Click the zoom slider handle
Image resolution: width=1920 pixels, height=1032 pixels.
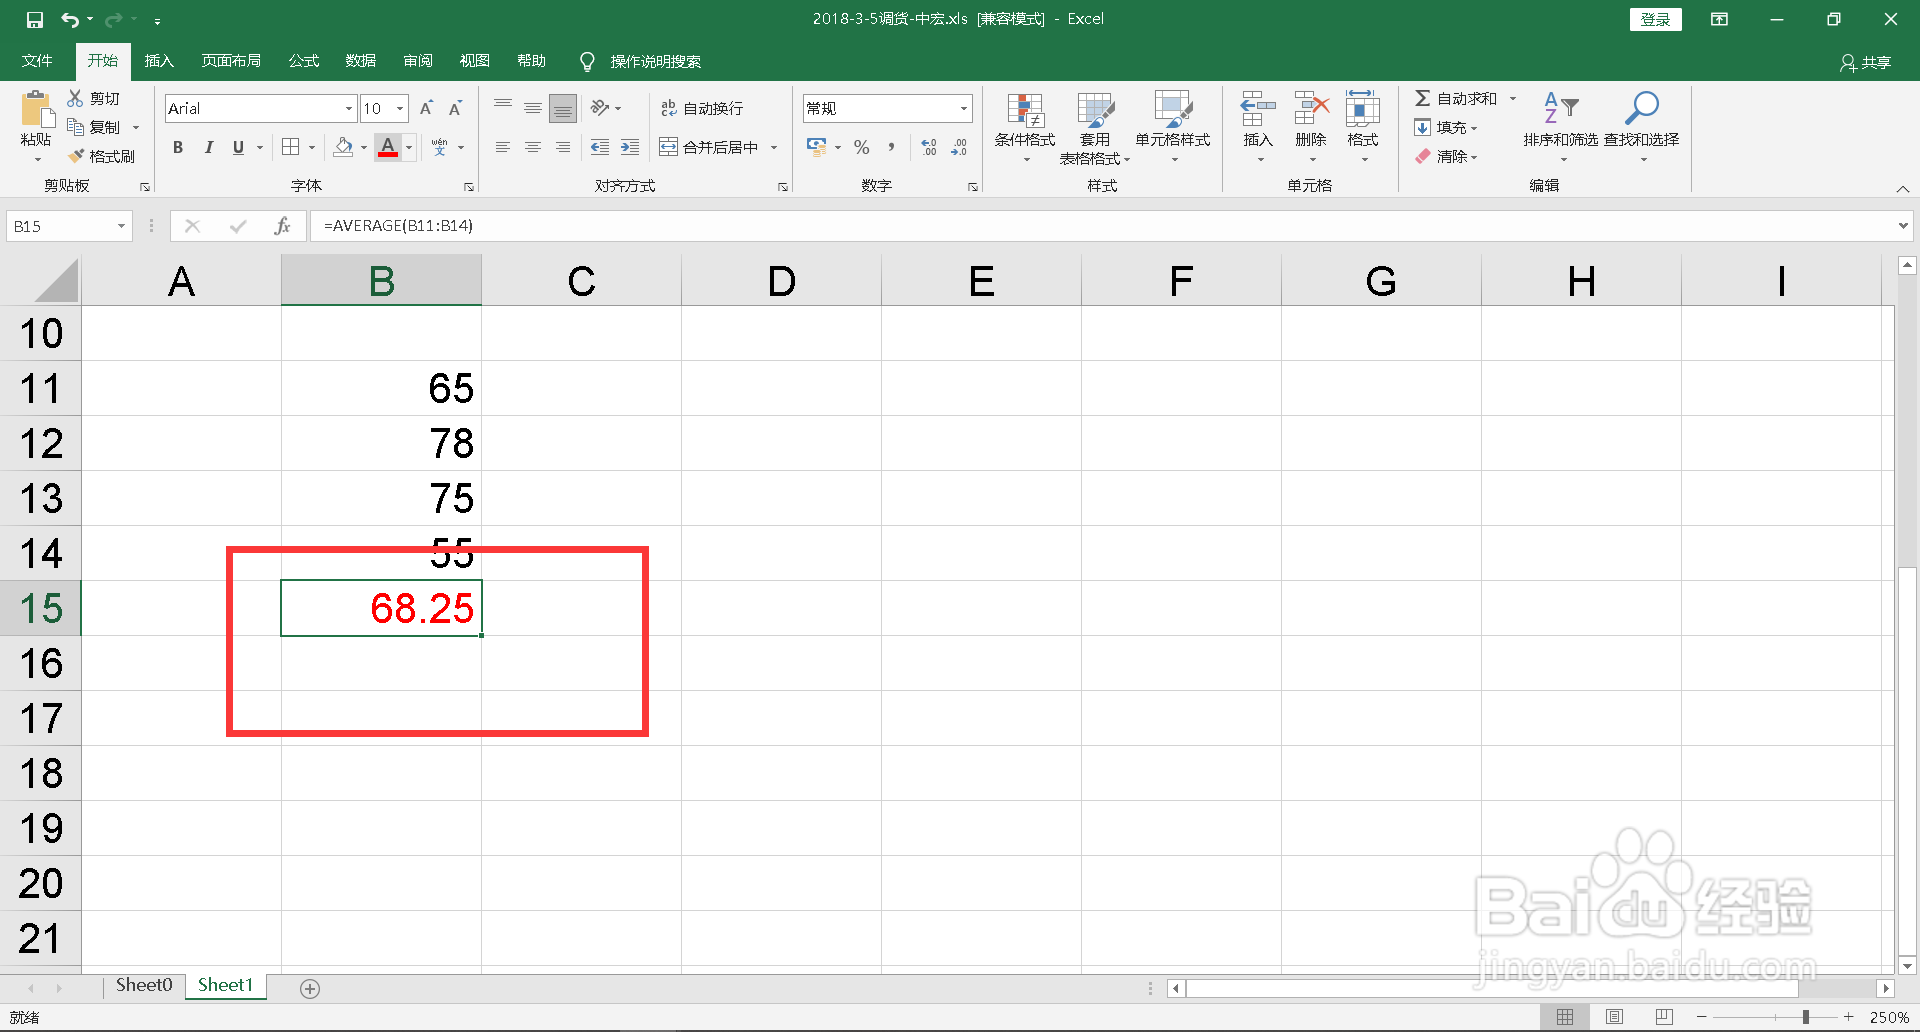1806,1017
